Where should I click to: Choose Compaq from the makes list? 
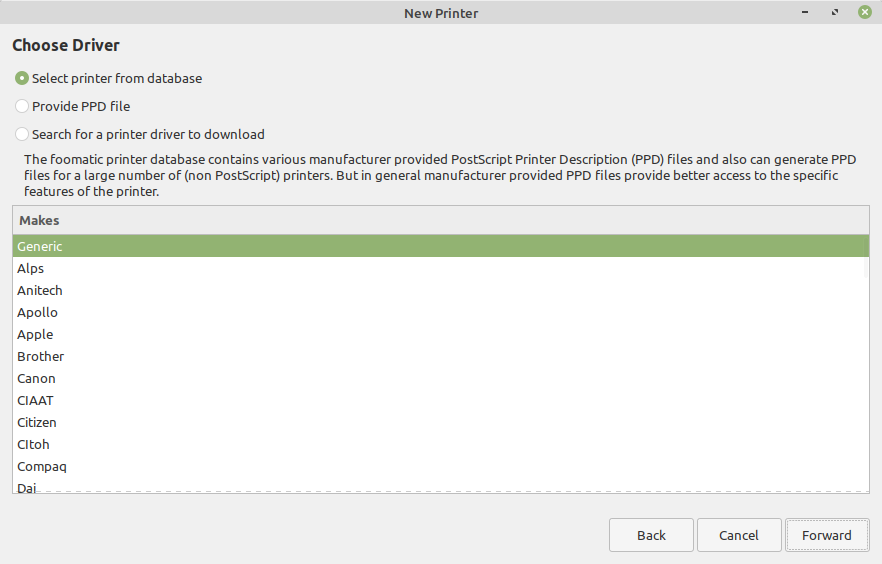pos(441,466)
